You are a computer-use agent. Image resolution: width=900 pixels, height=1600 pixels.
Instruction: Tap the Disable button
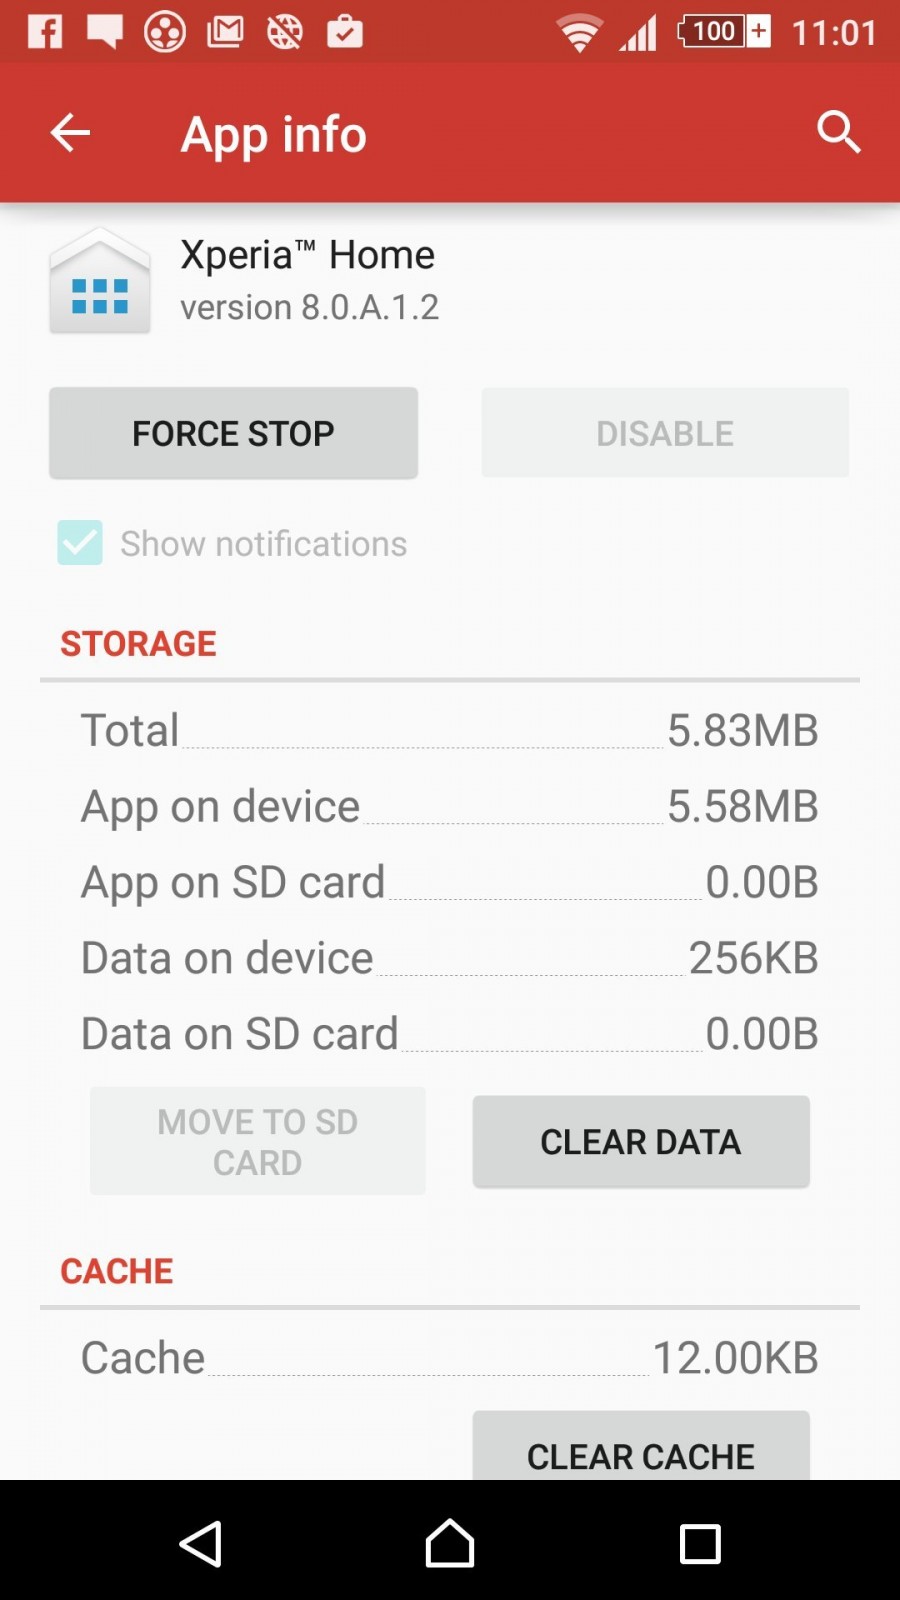[664, 433]
